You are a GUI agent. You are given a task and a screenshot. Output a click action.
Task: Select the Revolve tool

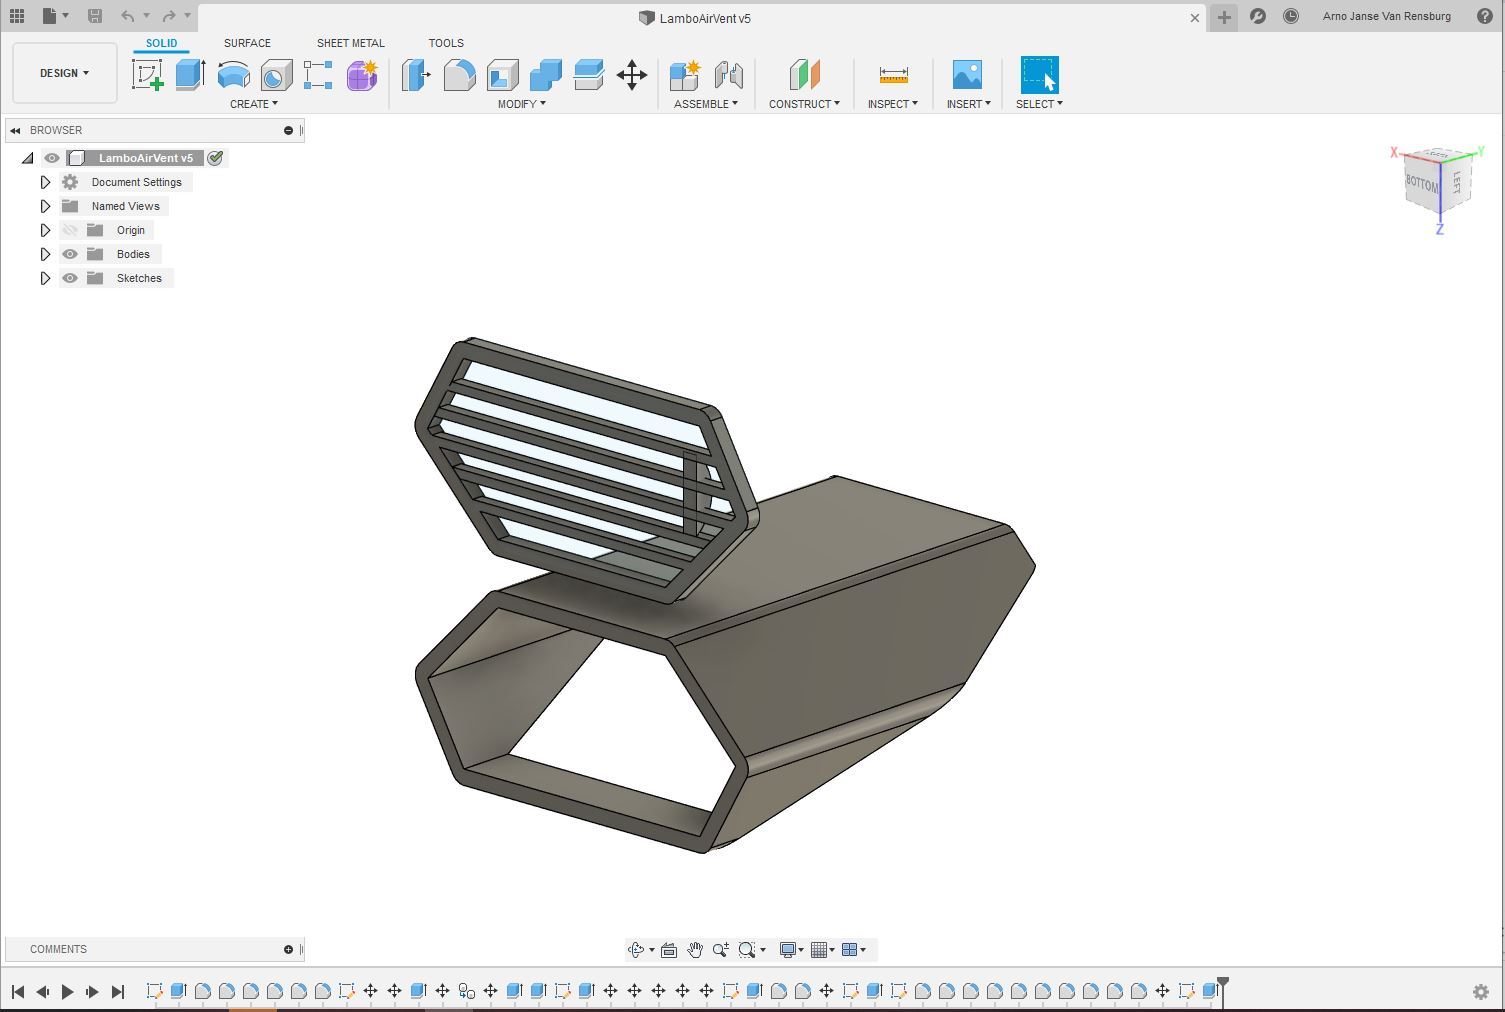(x=233, y=75)
